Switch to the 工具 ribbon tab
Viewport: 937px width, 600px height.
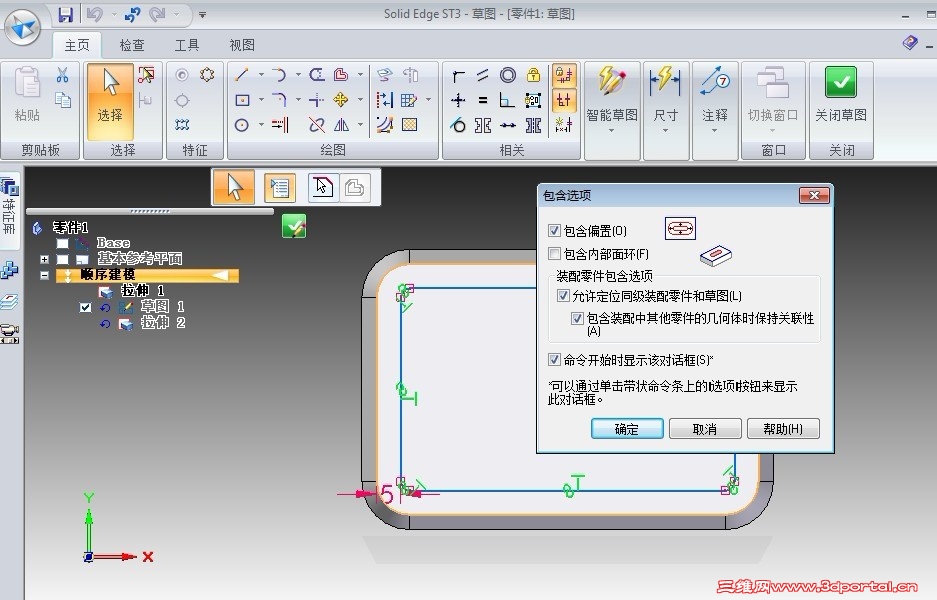pos(186,45)
